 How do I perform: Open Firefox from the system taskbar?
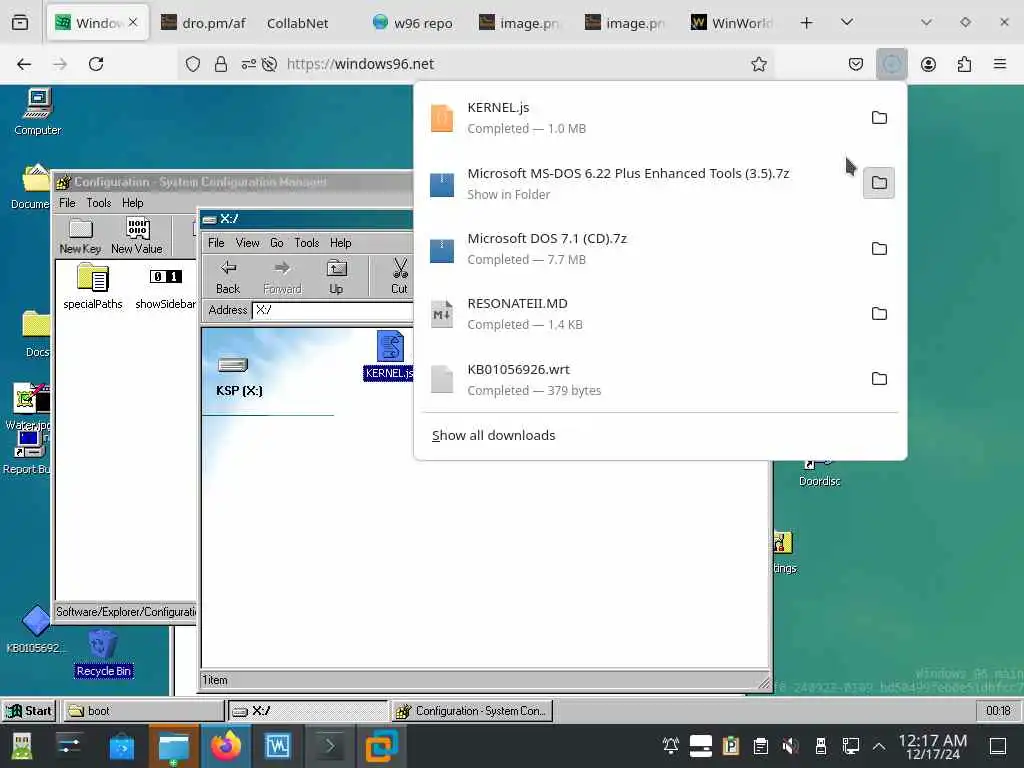[226, 746]
